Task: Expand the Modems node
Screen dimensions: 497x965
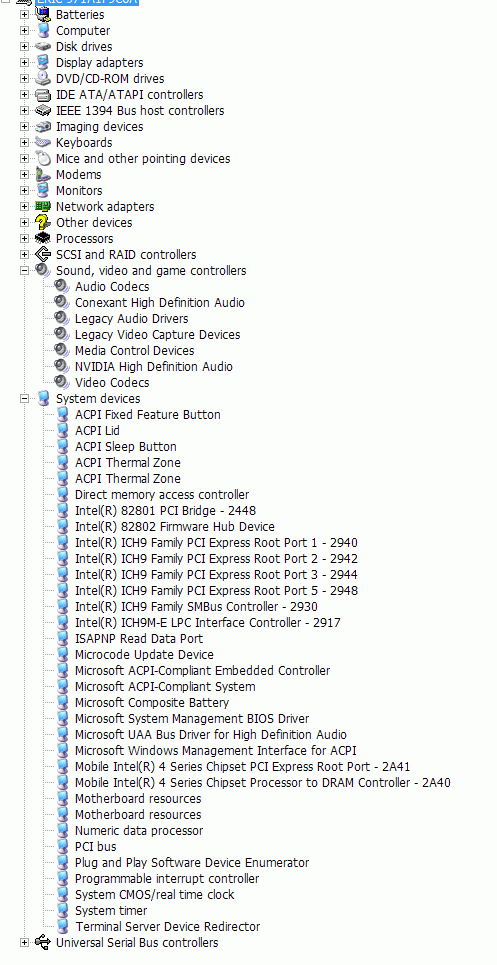Action: point(24,174)
